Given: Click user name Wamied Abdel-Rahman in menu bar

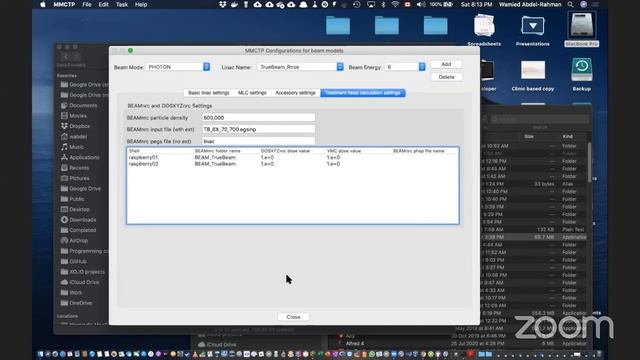Looking at the screenshot, I should (x=530, y=4).
